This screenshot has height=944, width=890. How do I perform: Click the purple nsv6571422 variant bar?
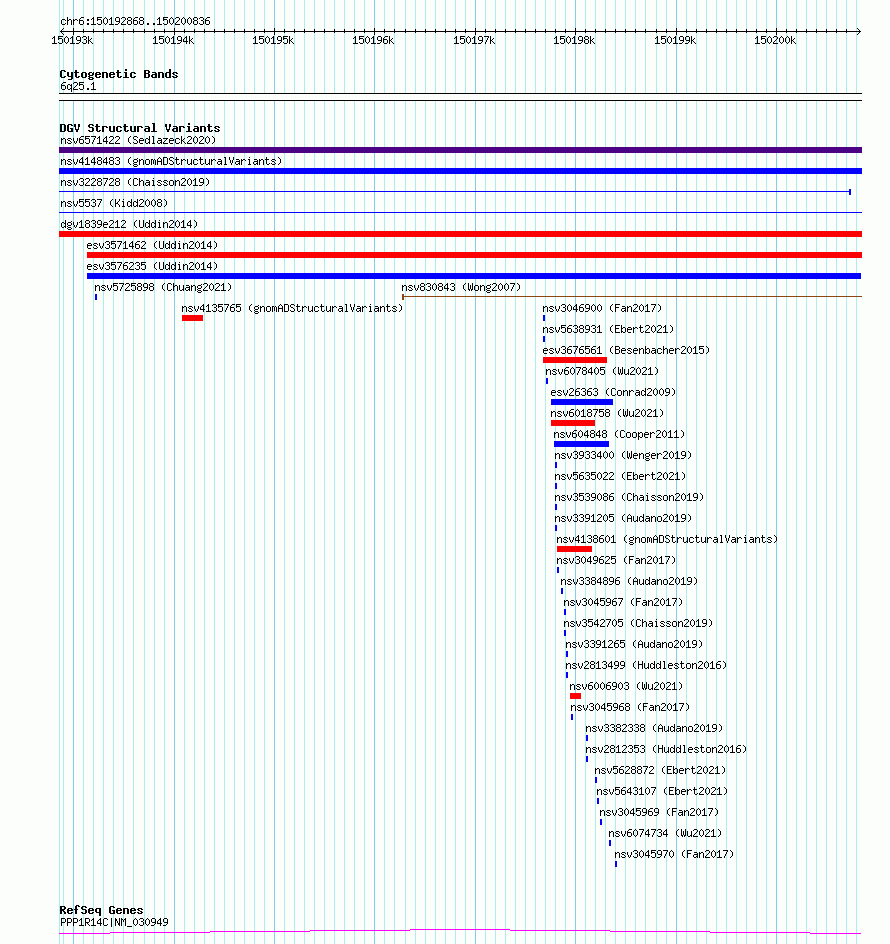point(461,150)
